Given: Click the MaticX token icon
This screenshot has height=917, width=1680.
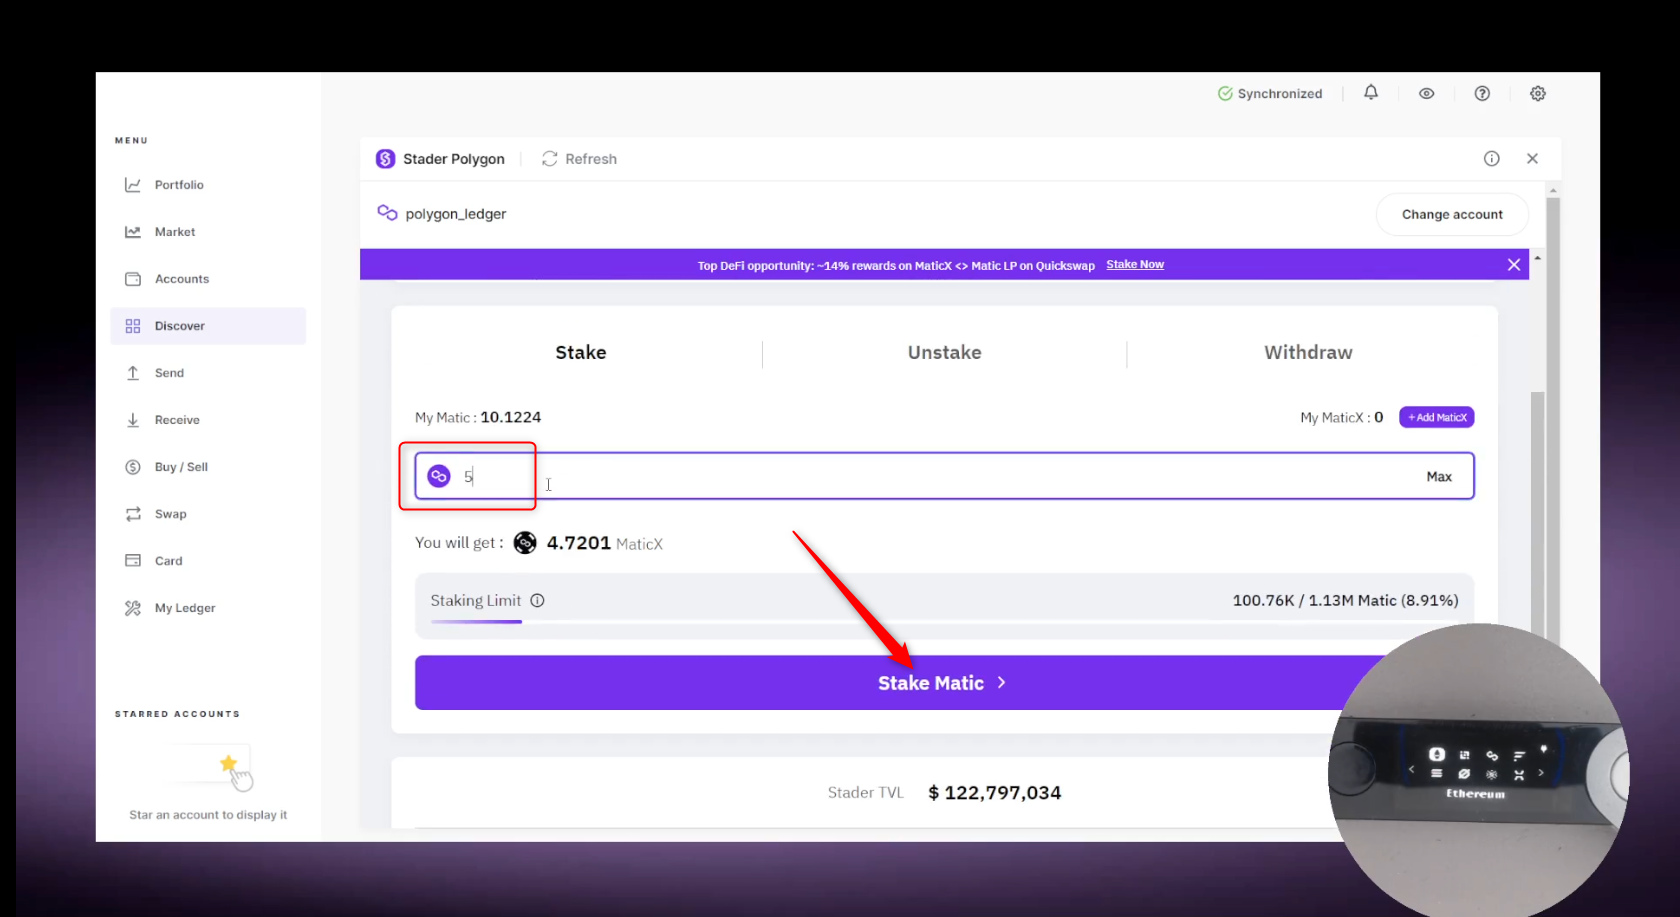Looking at the screenshot, I should (x=525, y=543).
